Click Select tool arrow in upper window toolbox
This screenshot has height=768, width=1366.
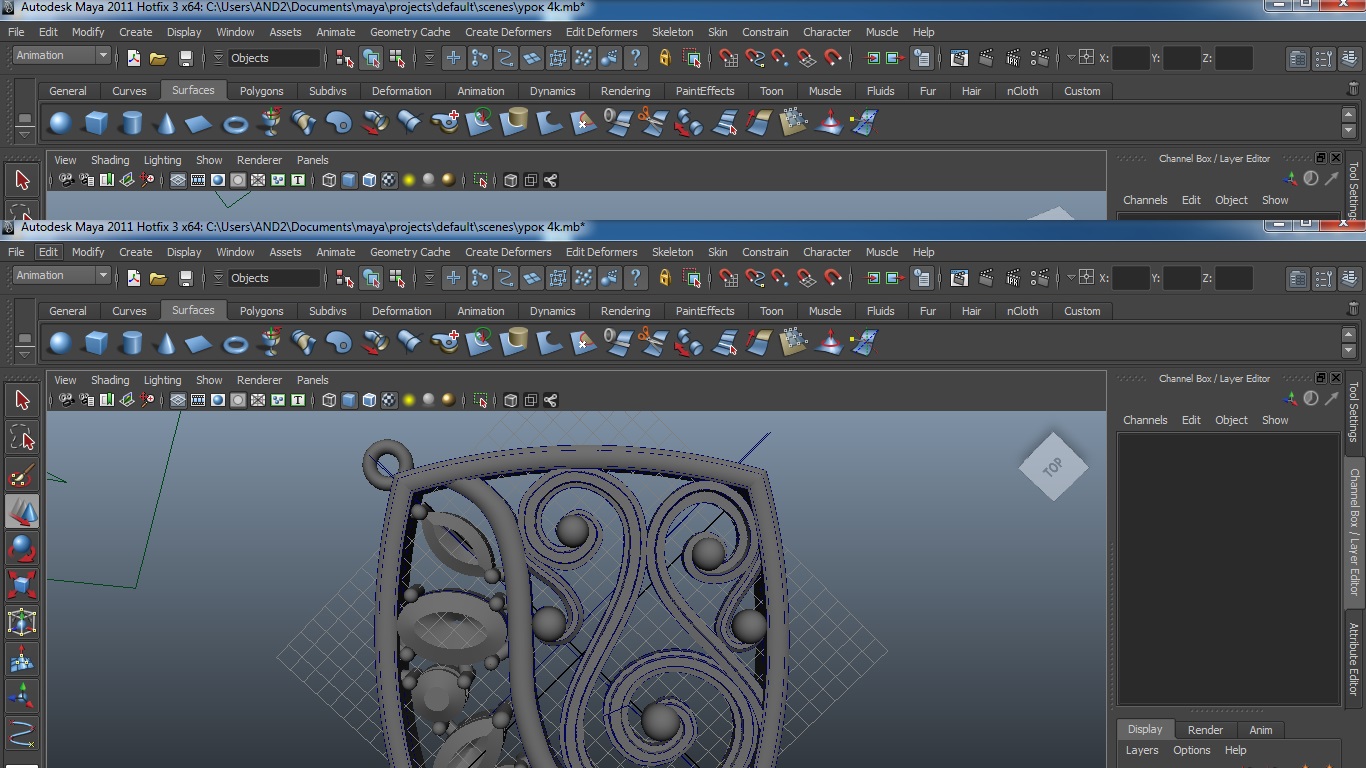pyautogui.click(x=22, y=180)
